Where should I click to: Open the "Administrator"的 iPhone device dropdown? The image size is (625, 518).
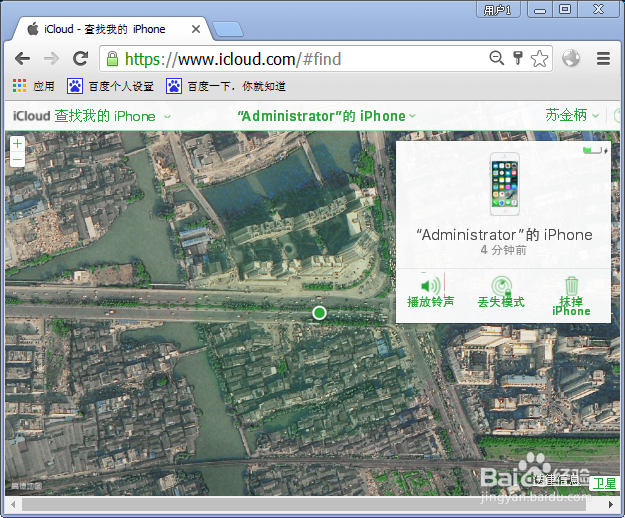point(326,116)
